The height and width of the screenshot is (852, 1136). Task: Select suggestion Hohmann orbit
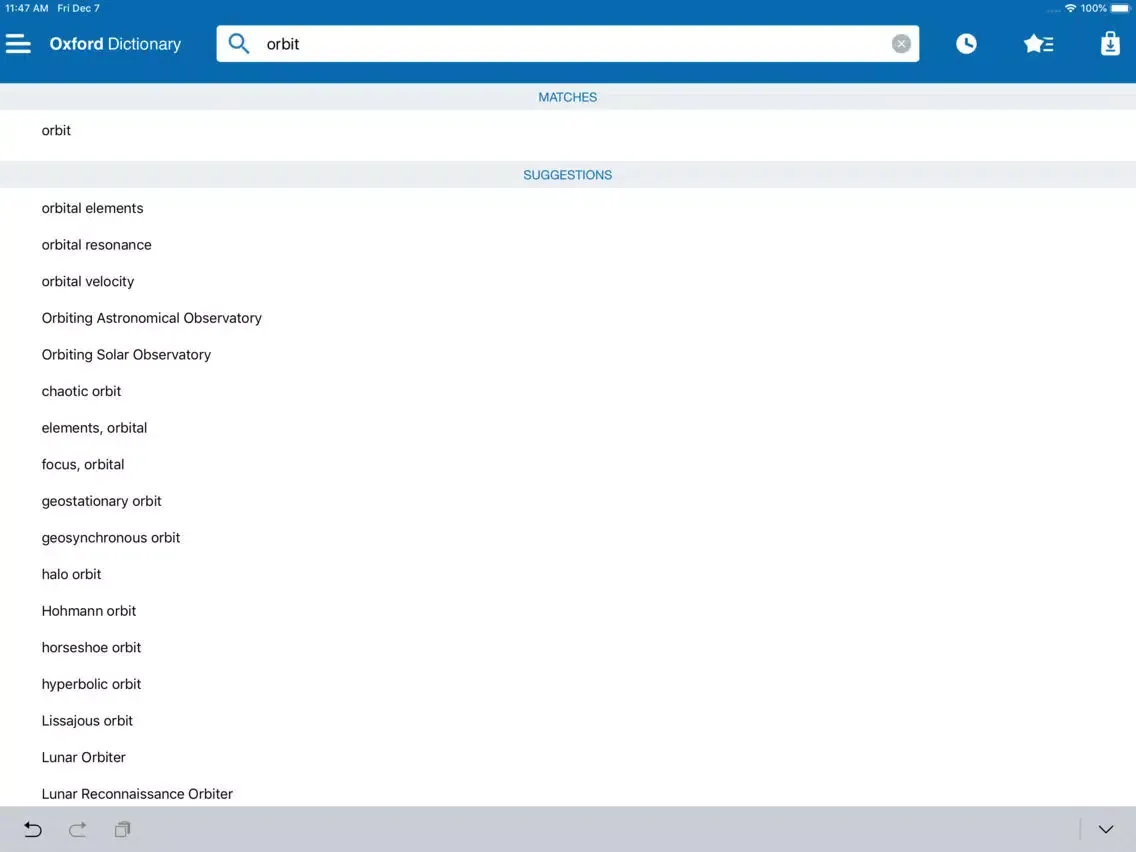[88, 611]
